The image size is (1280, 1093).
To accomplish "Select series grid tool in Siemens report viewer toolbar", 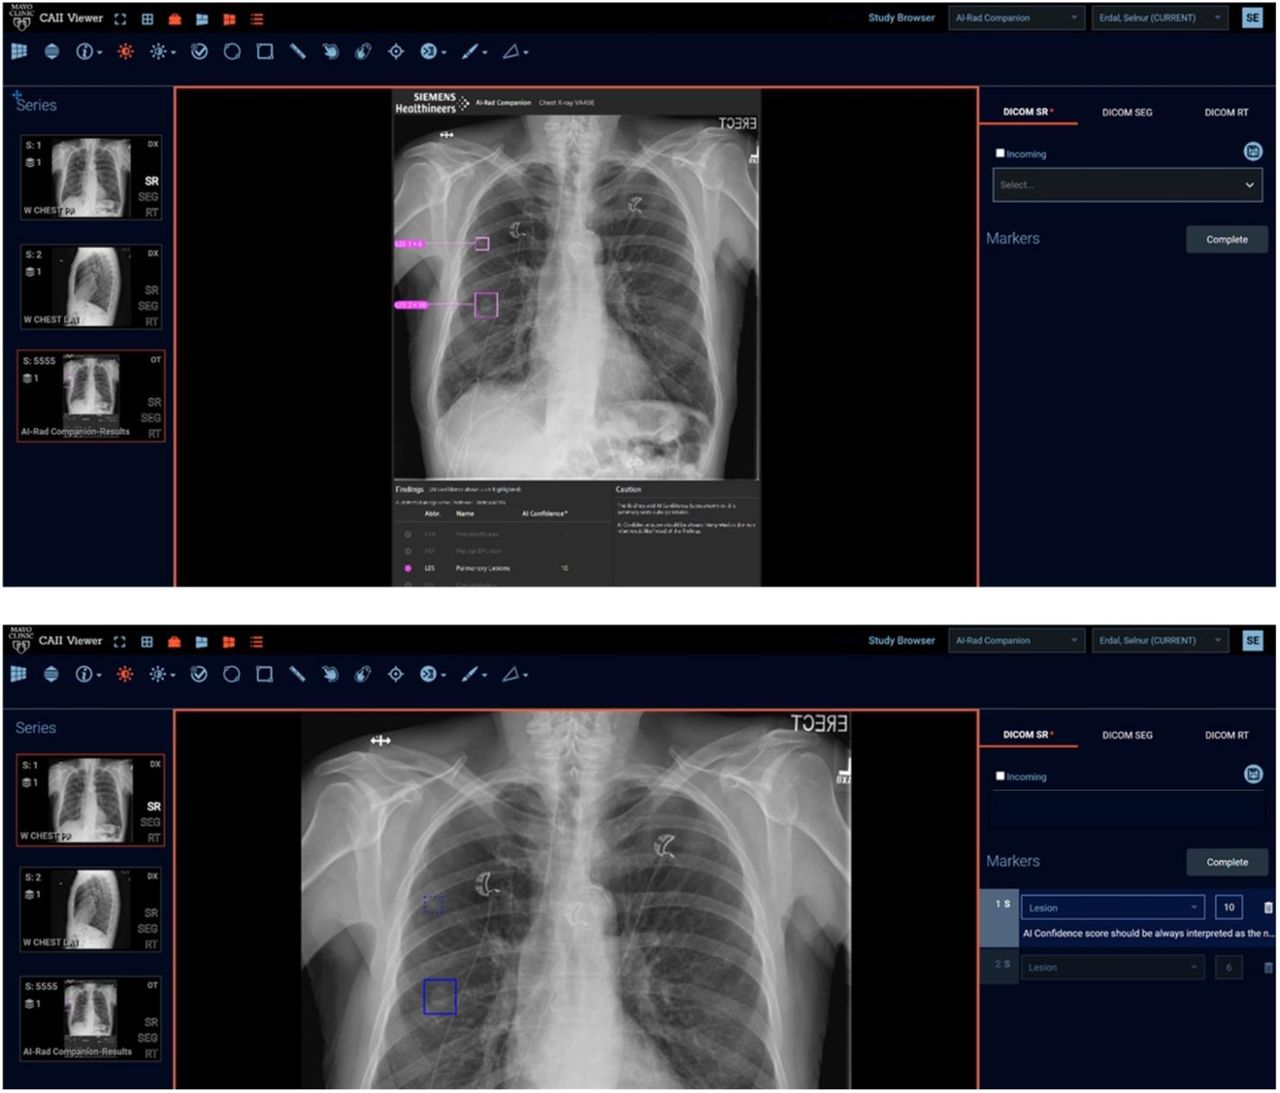I will [19, 51].
